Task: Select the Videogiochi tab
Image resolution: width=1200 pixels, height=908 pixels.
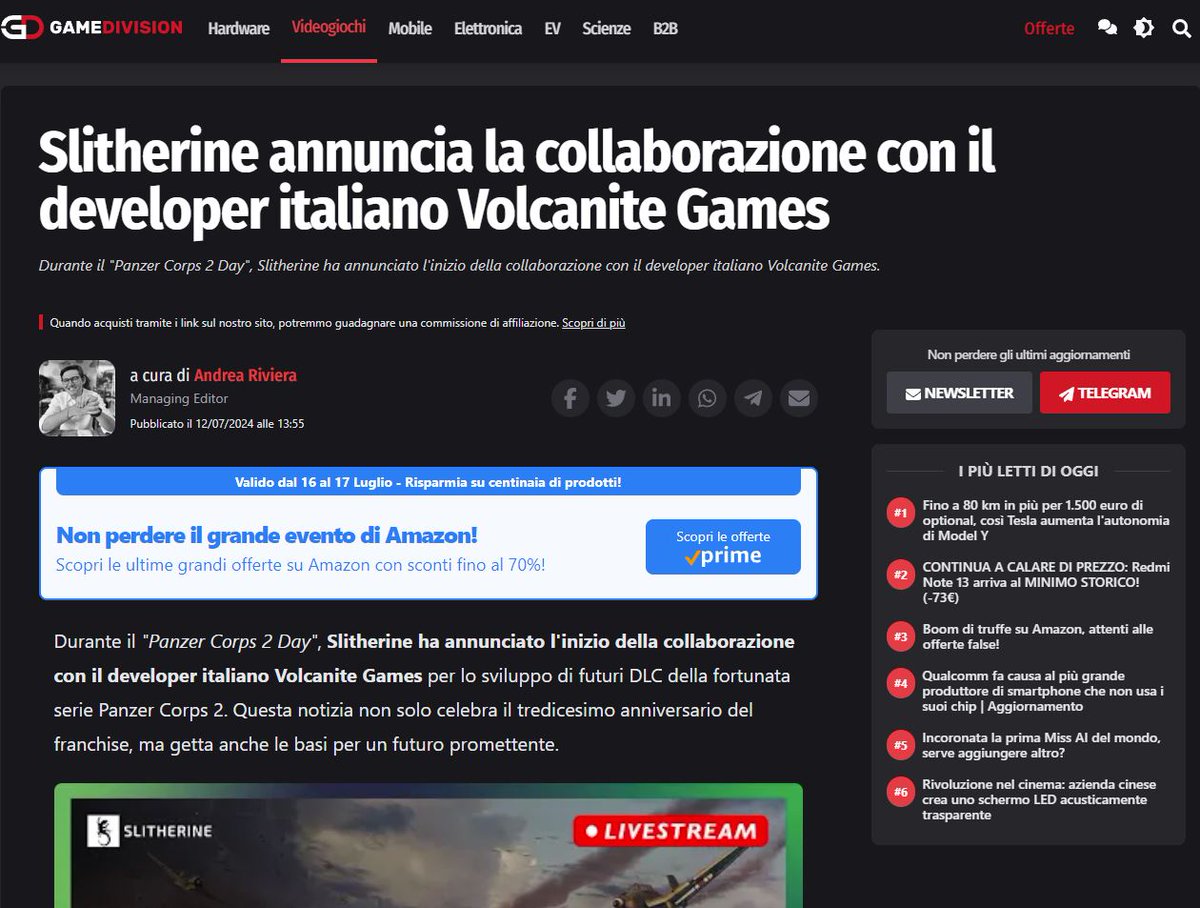Action: point(329,27)
